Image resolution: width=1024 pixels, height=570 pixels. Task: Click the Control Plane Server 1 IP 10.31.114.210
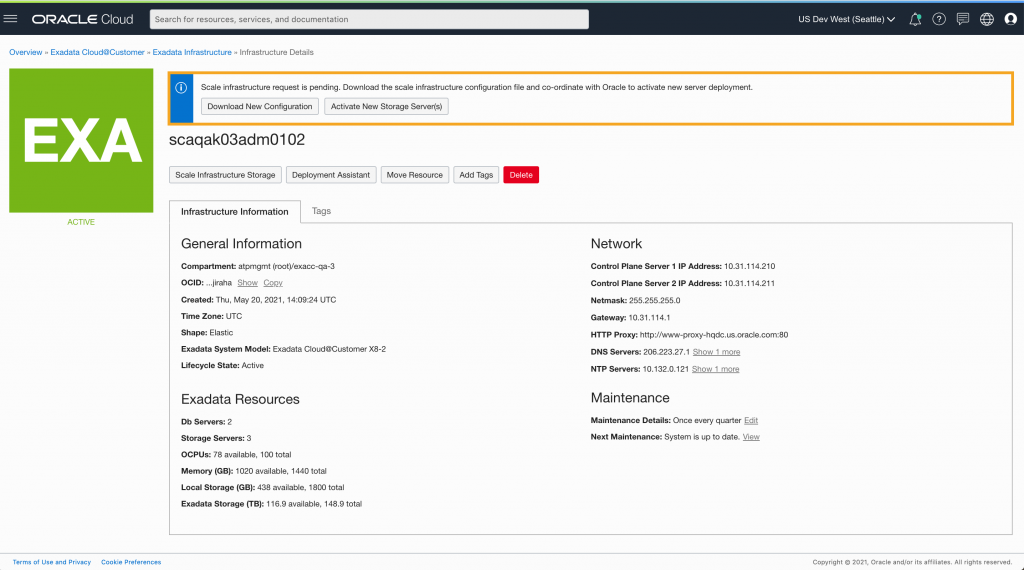pos(749,266)
